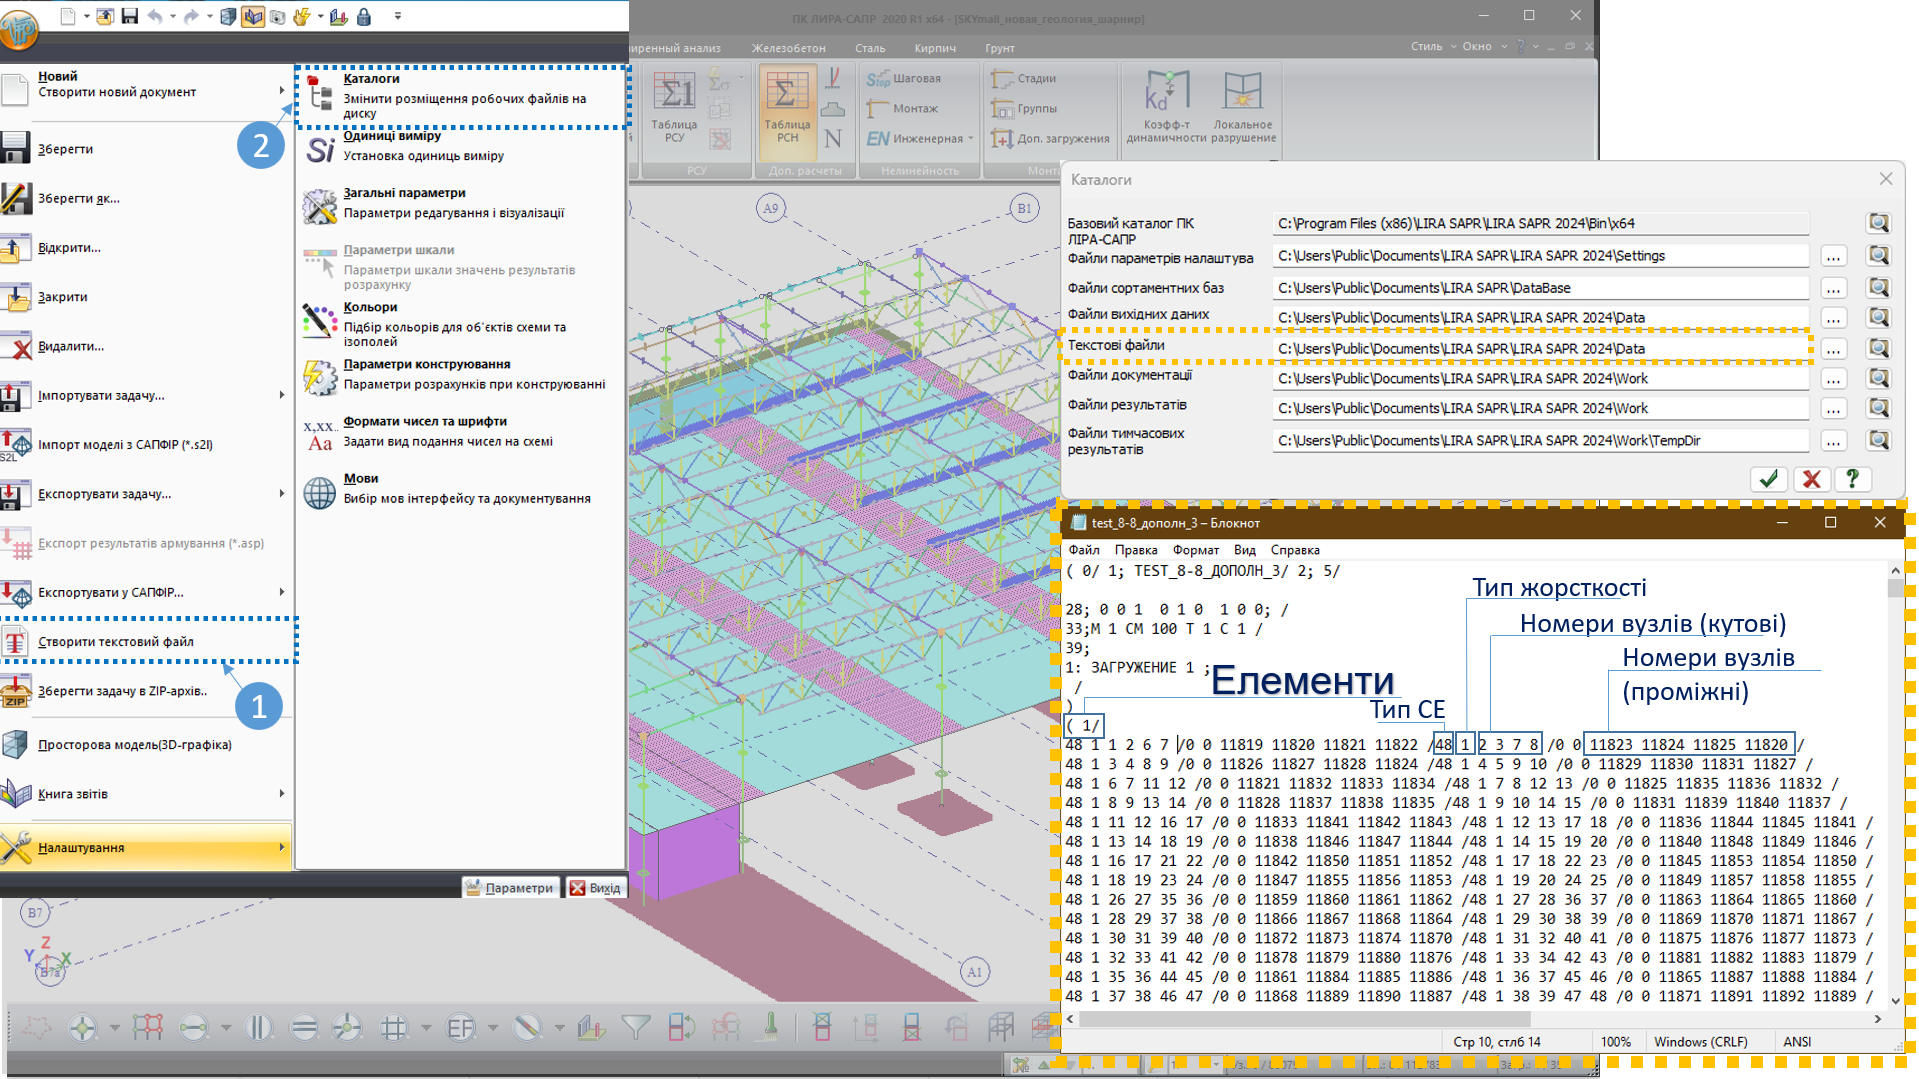Toggle the Таблица РСН ribbon button
This screenshot has width=1919, height=1079.
point(787,107)
